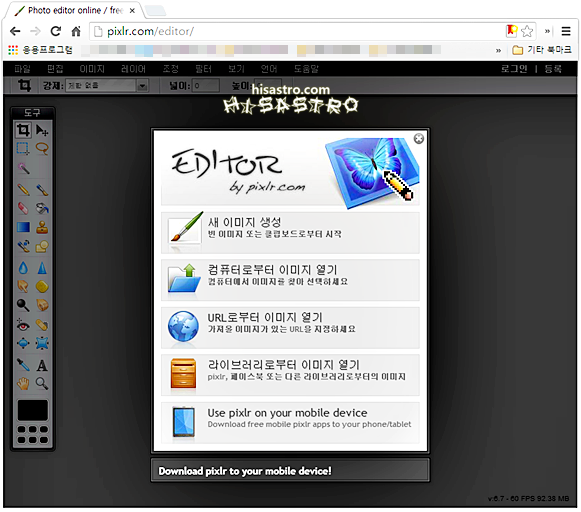Click the Download pixlr to mobile banner
The height and width of the screenshot is (512, 581).
click(x=290, y=471)
